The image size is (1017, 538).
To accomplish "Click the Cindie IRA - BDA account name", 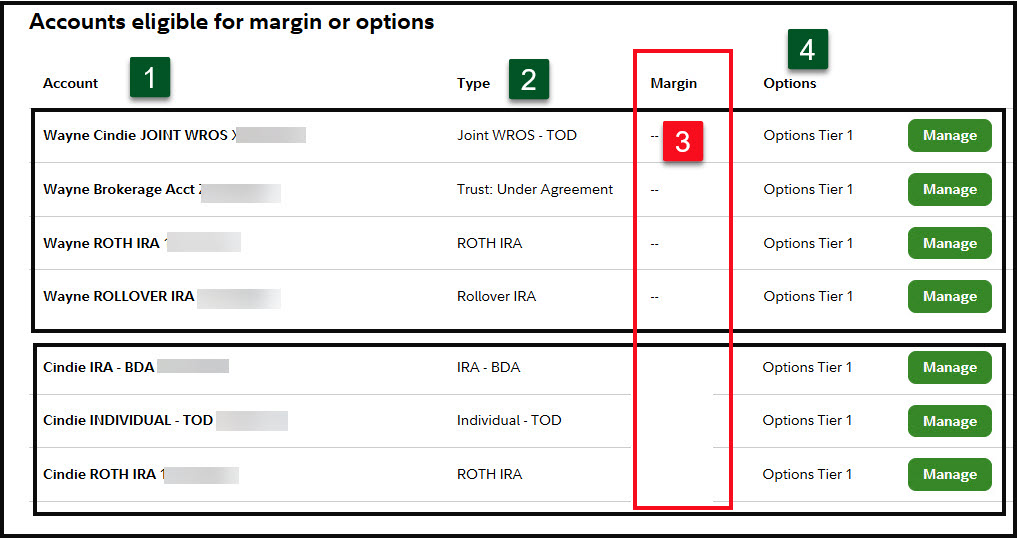I will [x=99, y=367].
